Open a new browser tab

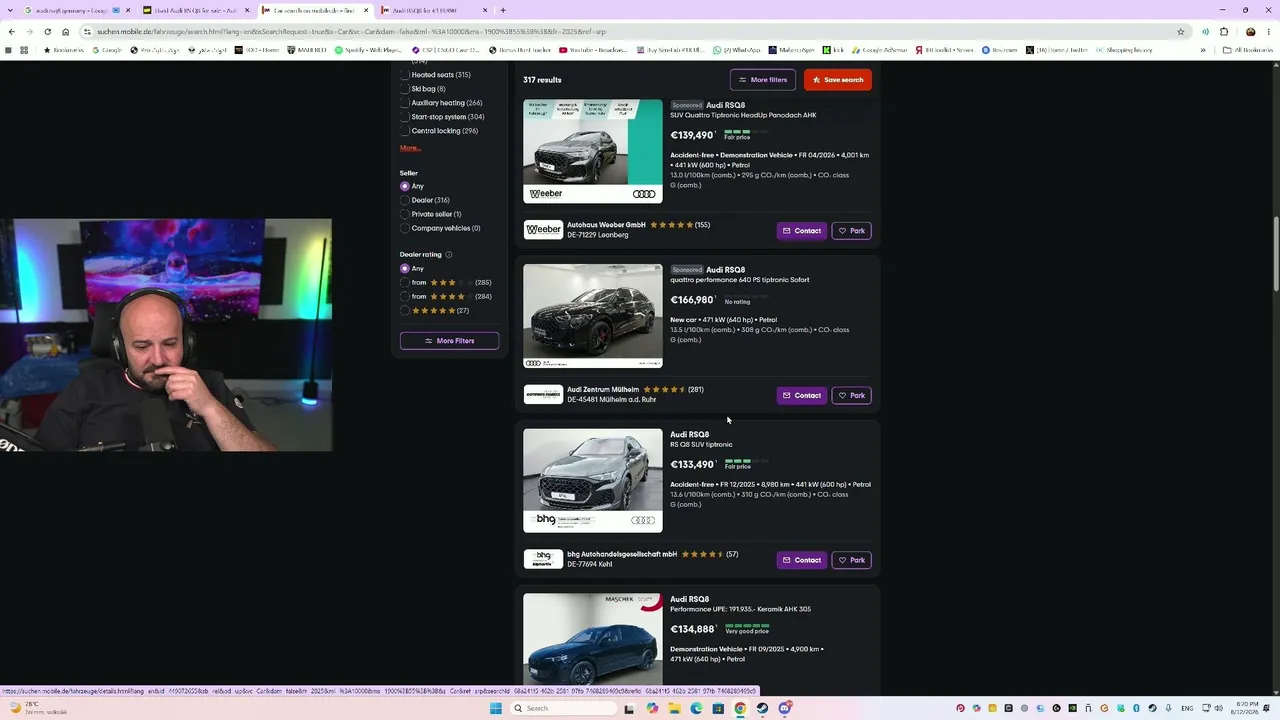(502, 10)
